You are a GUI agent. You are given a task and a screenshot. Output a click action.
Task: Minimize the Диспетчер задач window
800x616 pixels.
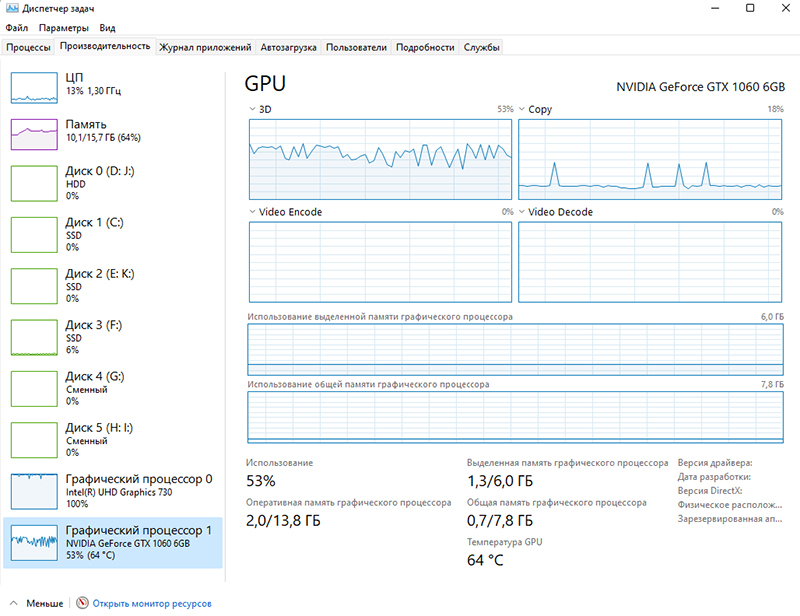715,8
